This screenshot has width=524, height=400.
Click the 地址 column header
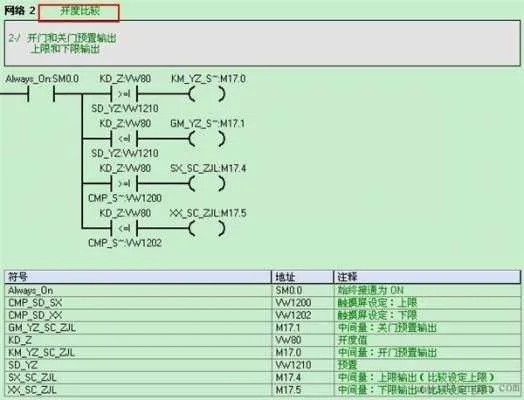(302, 277)
